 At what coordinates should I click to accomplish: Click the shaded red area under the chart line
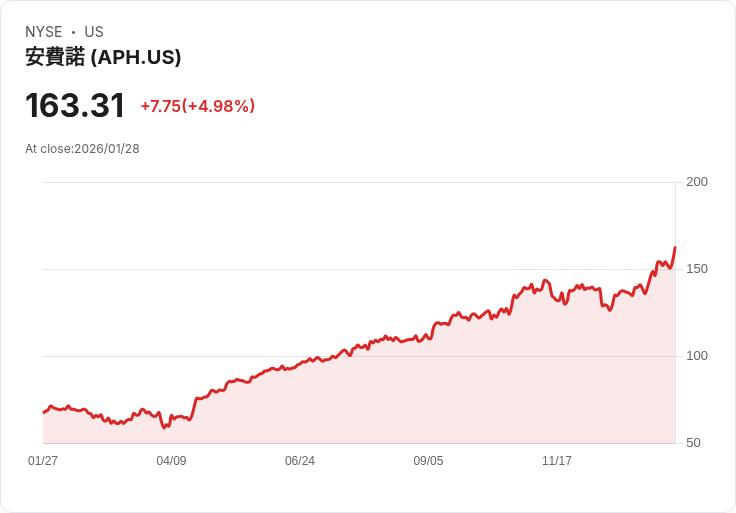[x=400, y=400]
